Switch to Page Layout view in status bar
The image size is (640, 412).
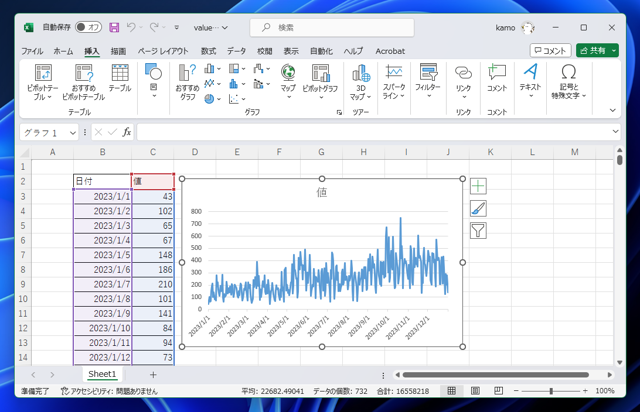474,391
